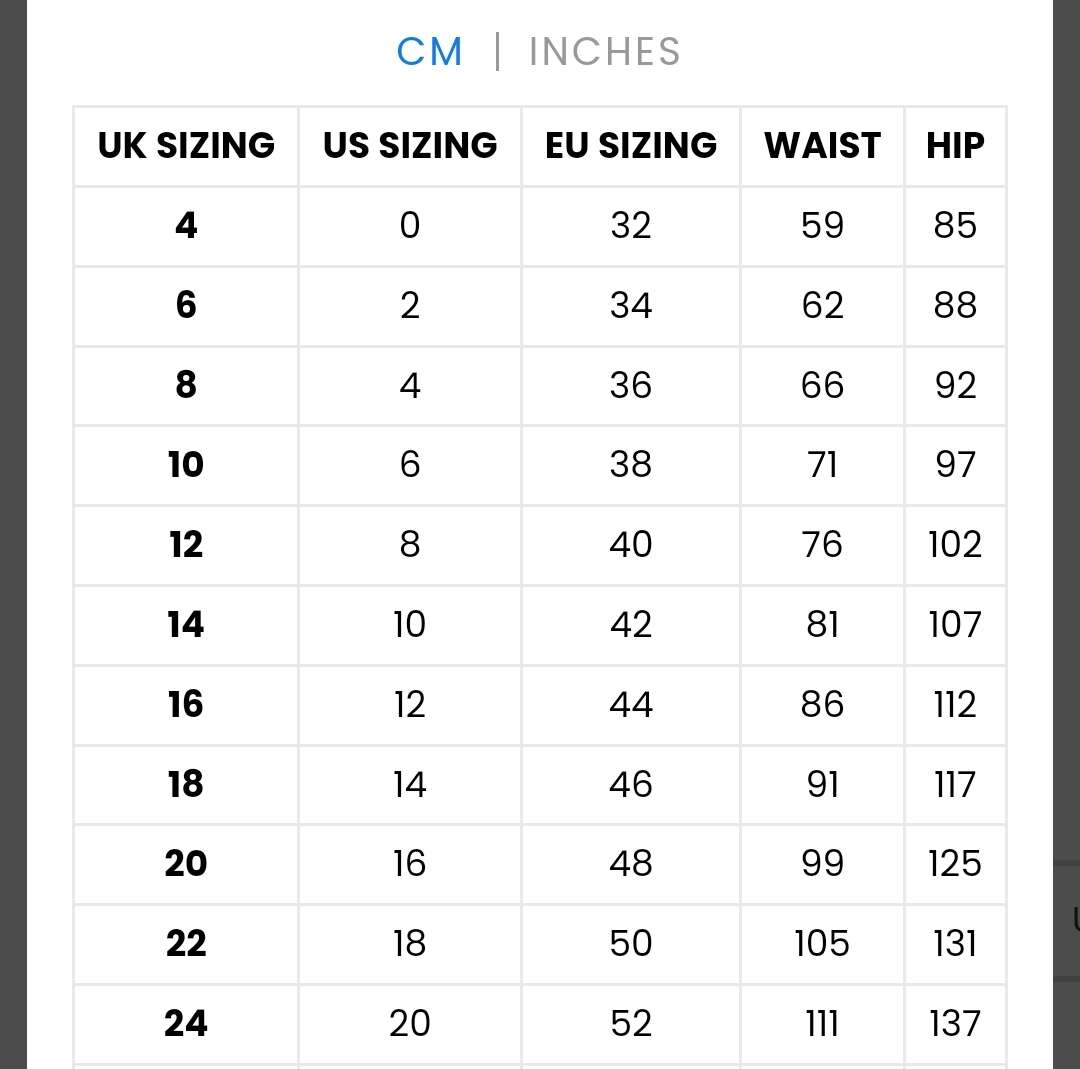The width and height of the screenshot is (1080, 1069).
Task: Click waist value 105 cell
Action: pos(822,944)
